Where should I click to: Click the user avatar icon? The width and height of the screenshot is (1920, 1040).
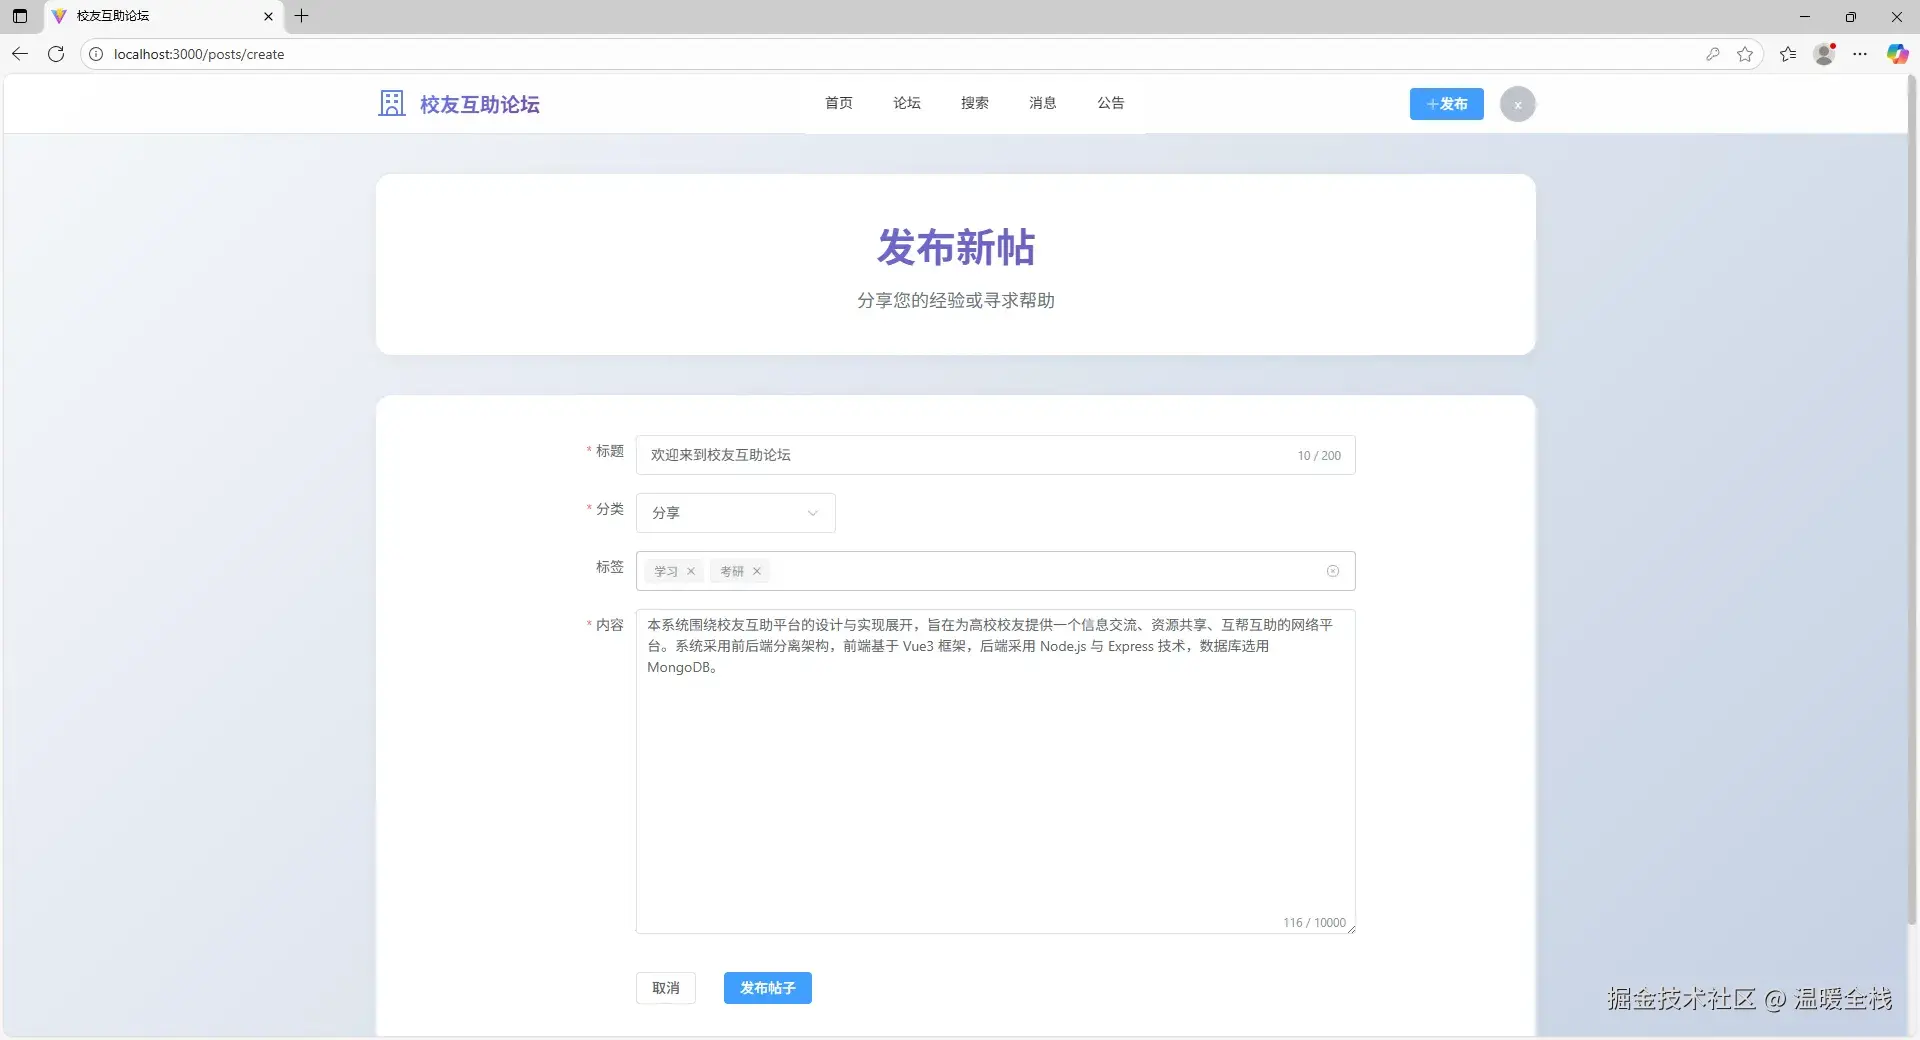pos(1517,104)
